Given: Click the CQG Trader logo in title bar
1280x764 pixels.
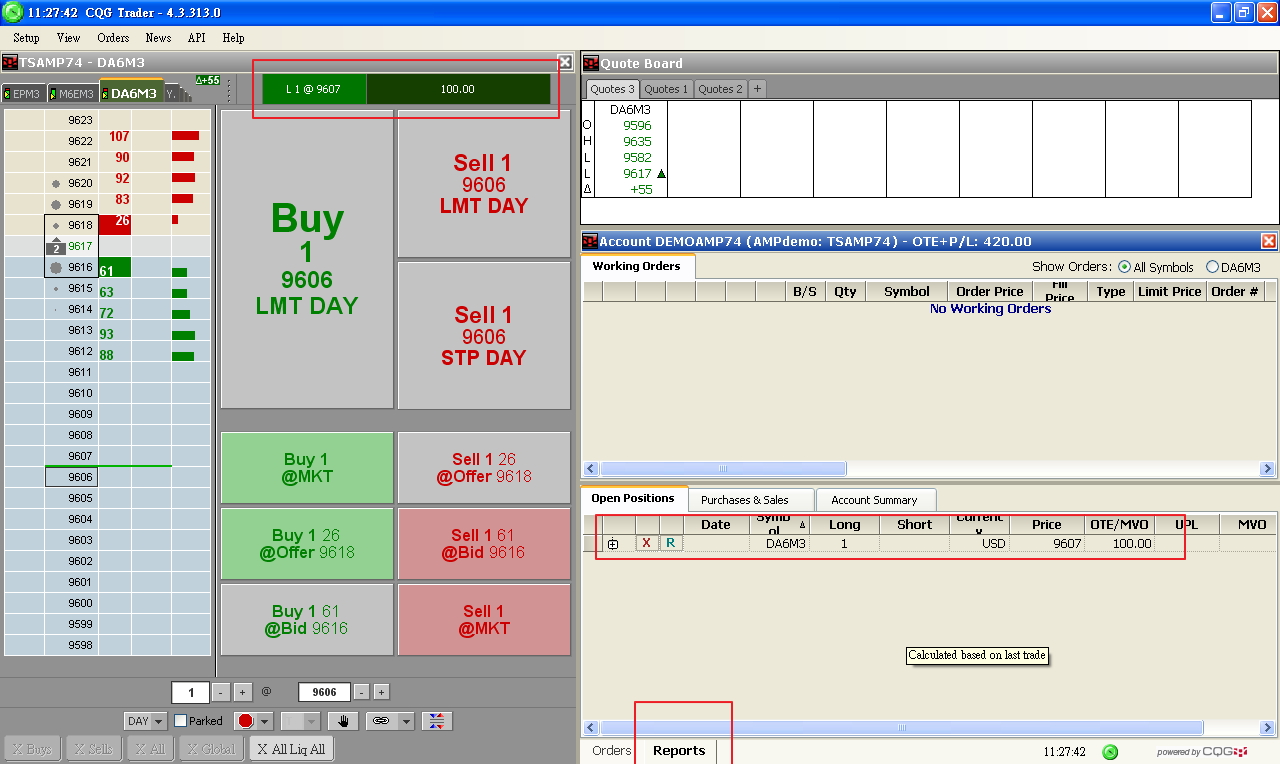Looking at the screenshot, I should pyautogui.click(x=12, y=13).
